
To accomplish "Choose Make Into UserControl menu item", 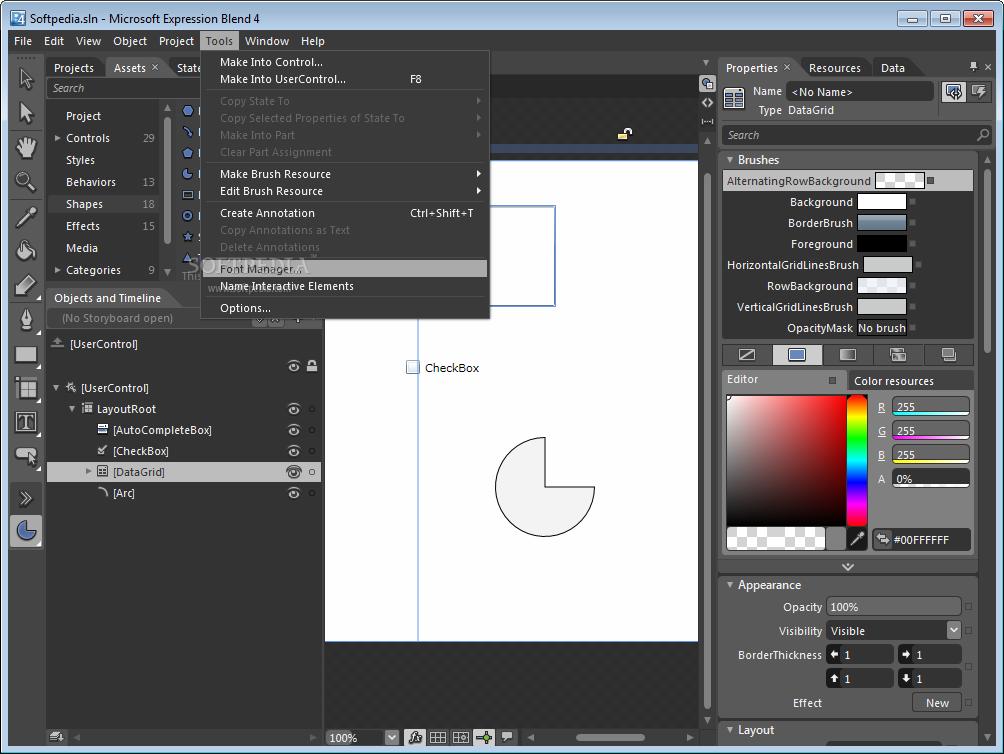I will [345, 79].
